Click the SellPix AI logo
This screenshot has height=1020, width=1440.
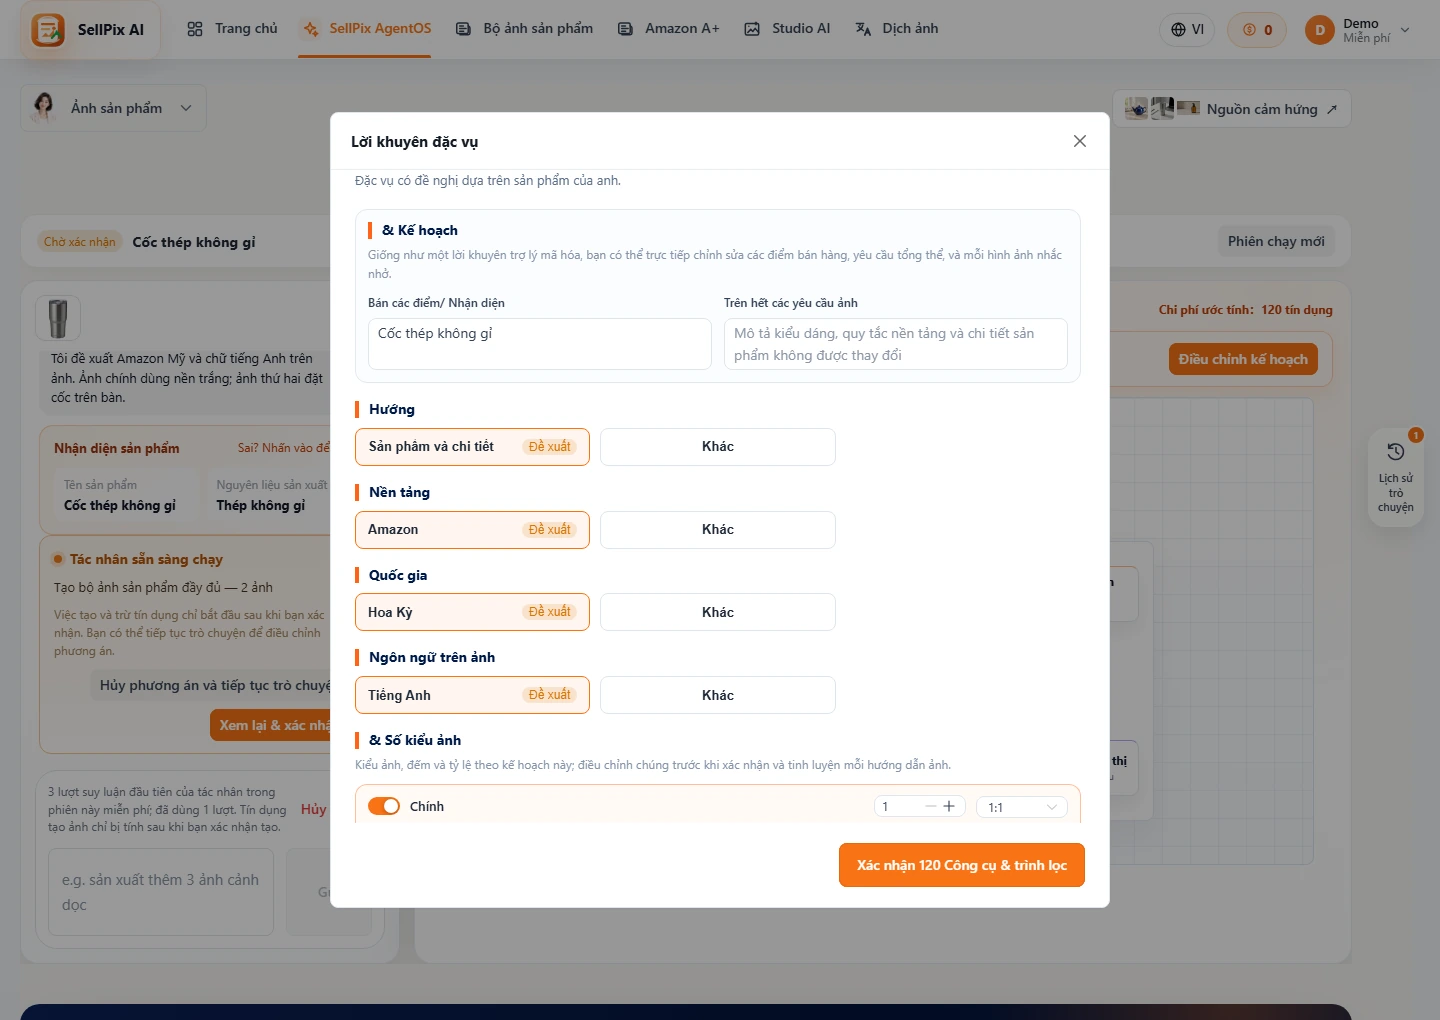89,29
